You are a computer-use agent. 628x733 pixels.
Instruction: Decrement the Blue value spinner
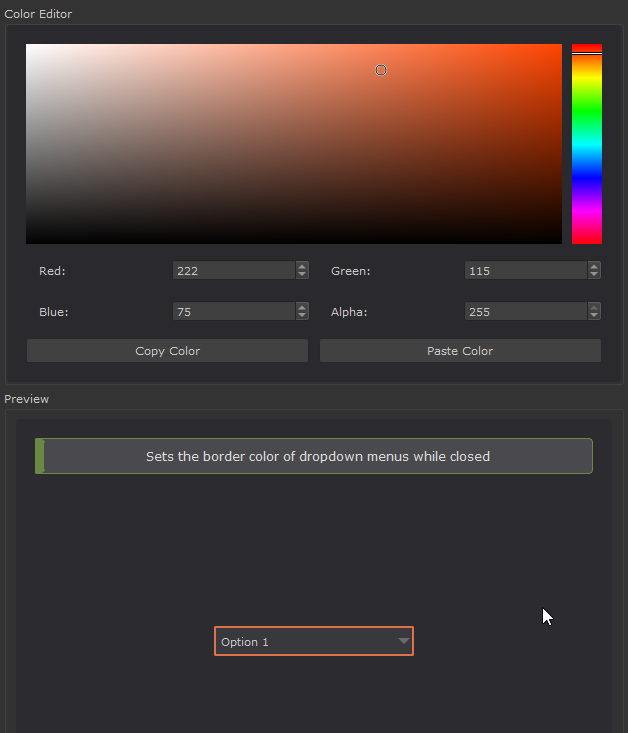302,315
